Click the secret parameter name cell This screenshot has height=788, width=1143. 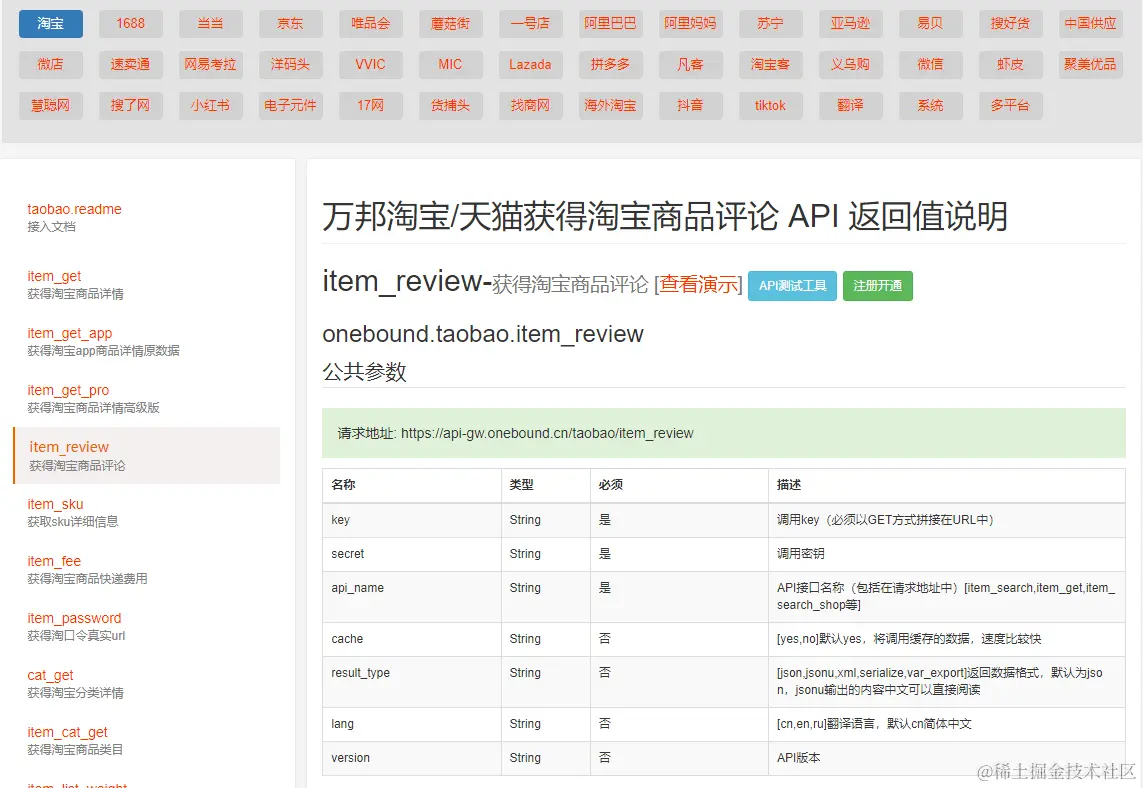point(412,554)
